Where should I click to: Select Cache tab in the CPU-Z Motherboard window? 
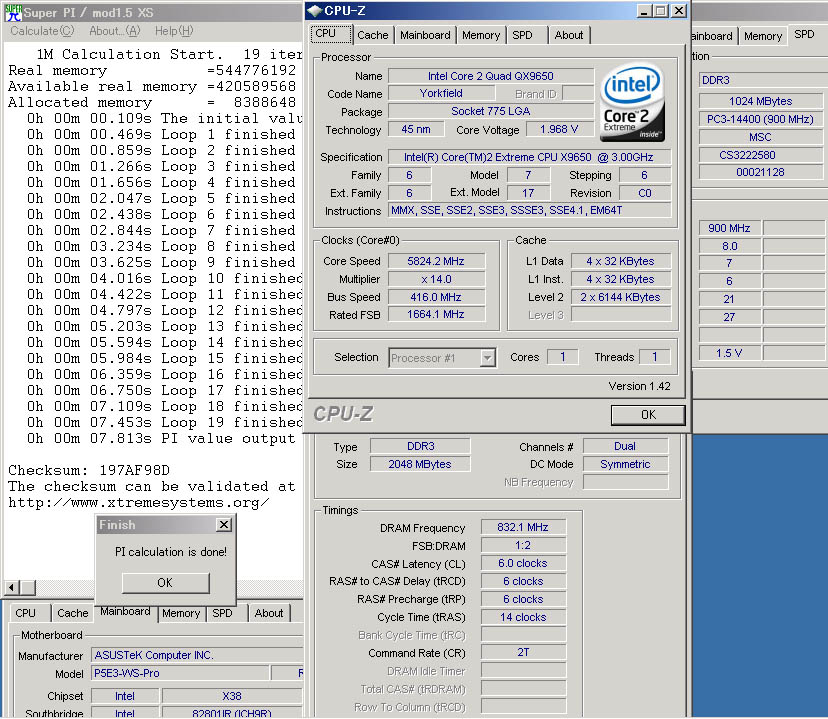[73, 613]
